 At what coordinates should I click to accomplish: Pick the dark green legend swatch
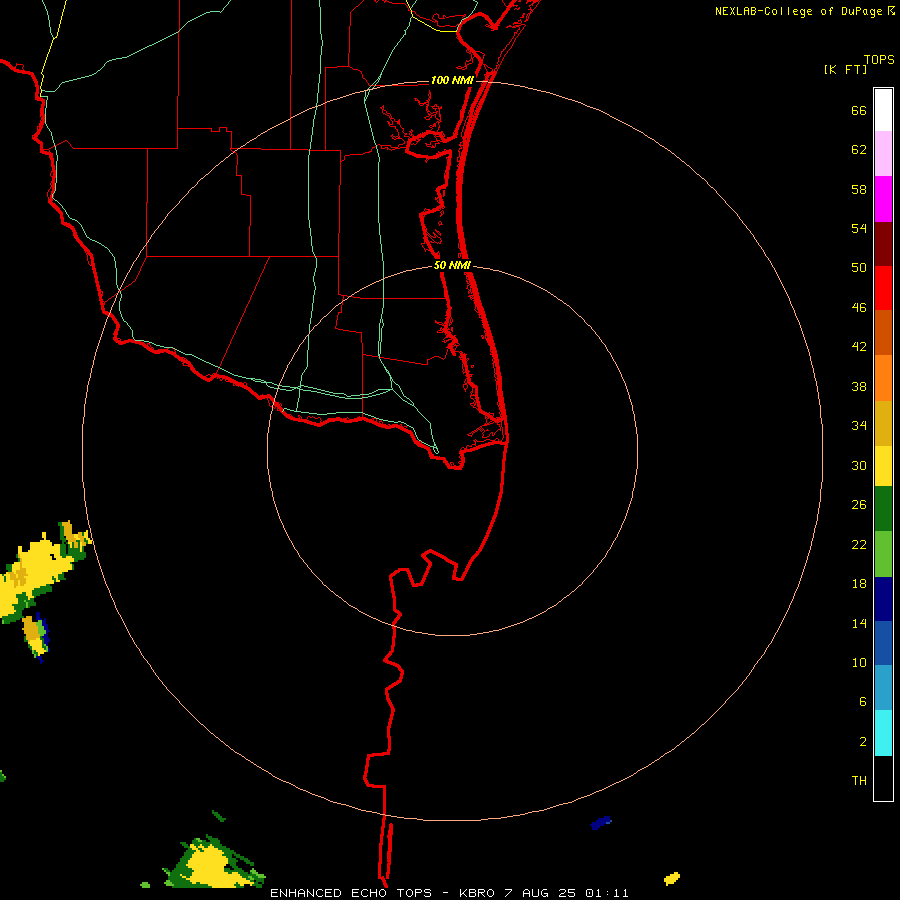[x=883, y=509]
